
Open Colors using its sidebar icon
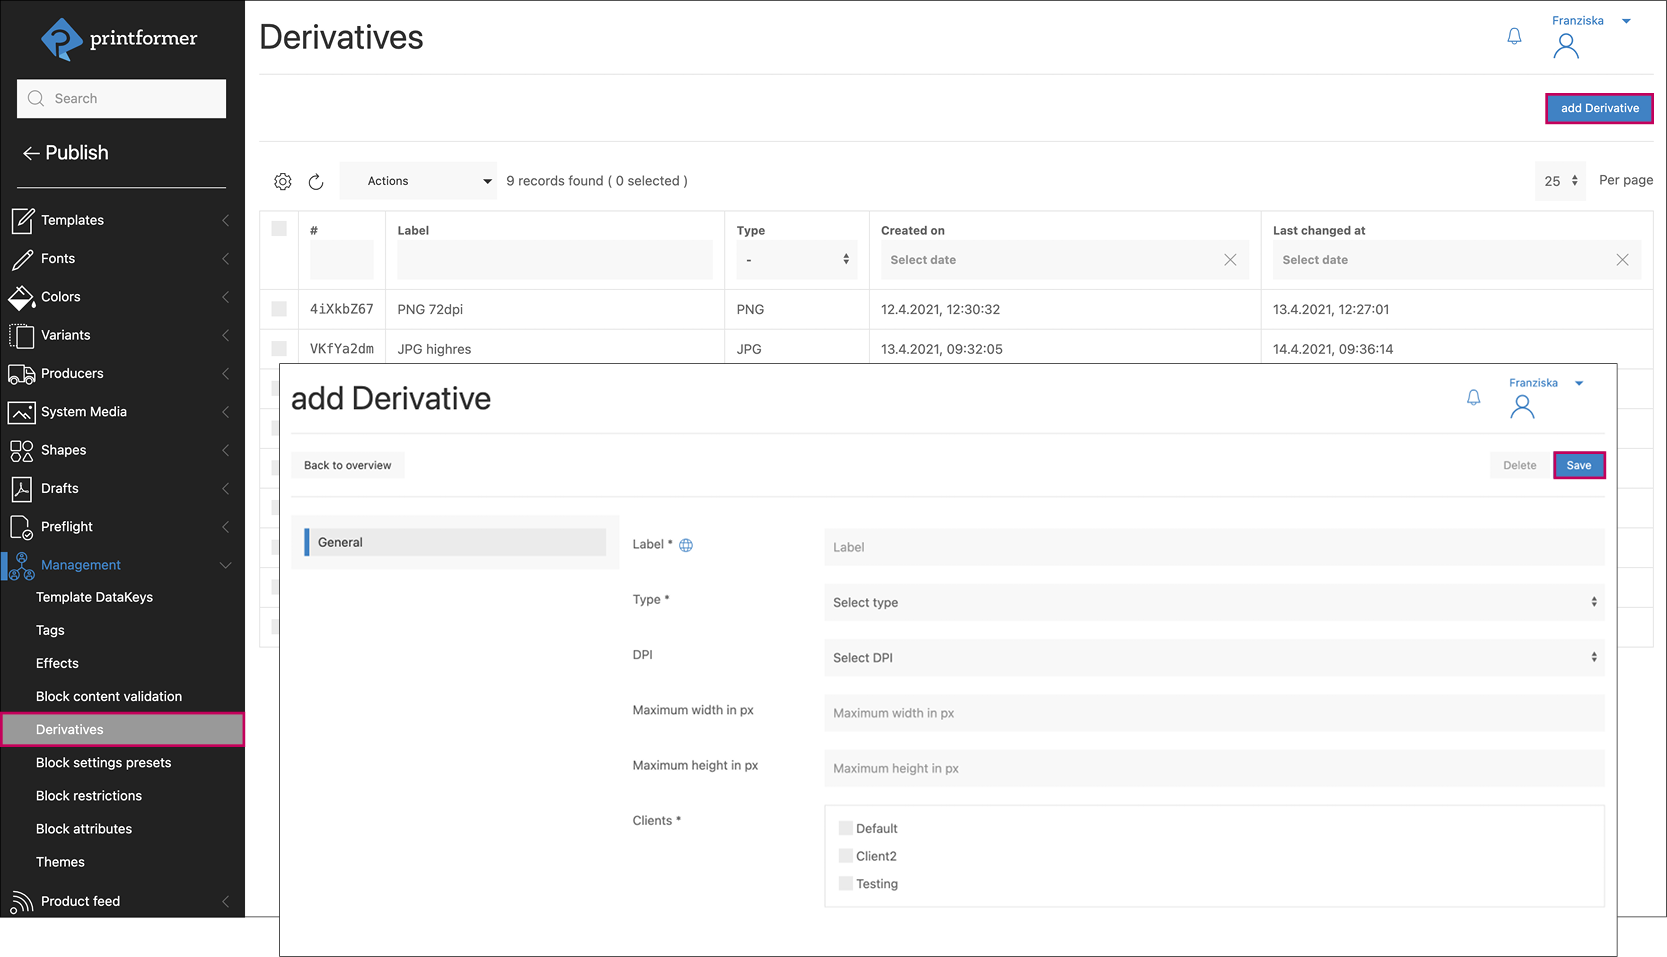[x=22, y=296]
